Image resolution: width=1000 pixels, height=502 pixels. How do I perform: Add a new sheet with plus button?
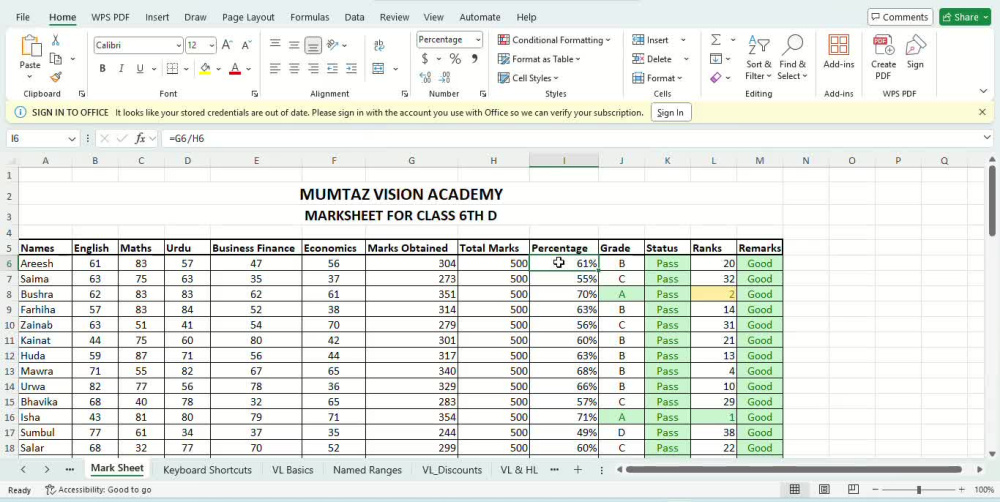(x=578, y=469)
